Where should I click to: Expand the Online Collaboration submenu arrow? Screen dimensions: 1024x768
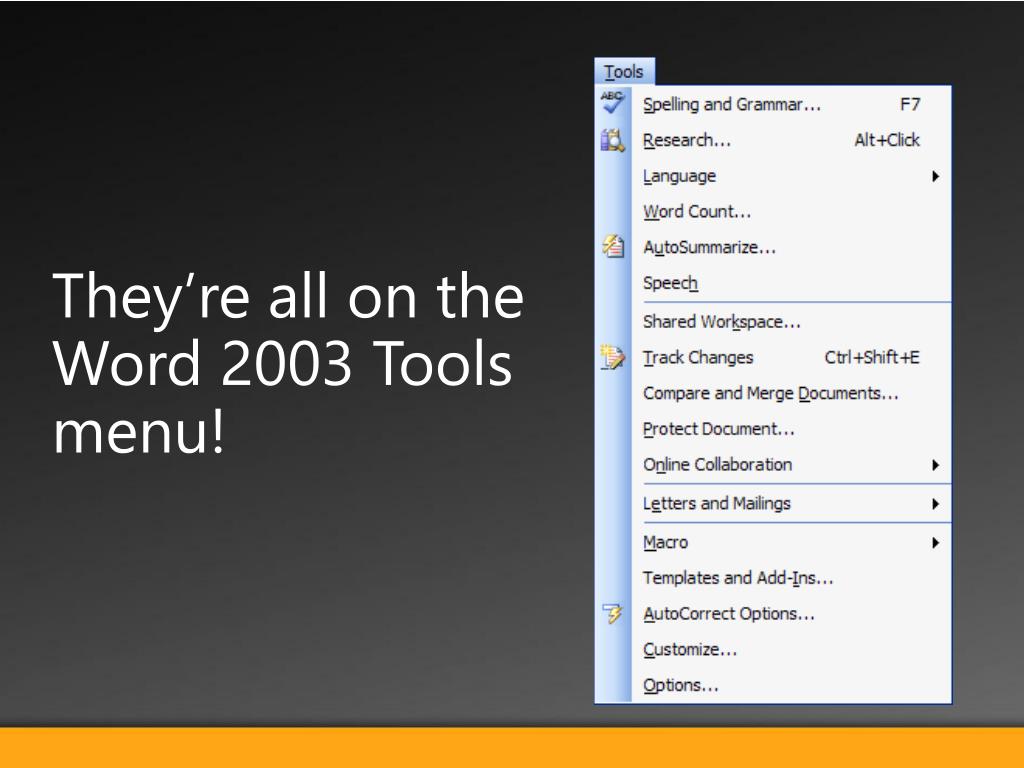click(935, 465)
